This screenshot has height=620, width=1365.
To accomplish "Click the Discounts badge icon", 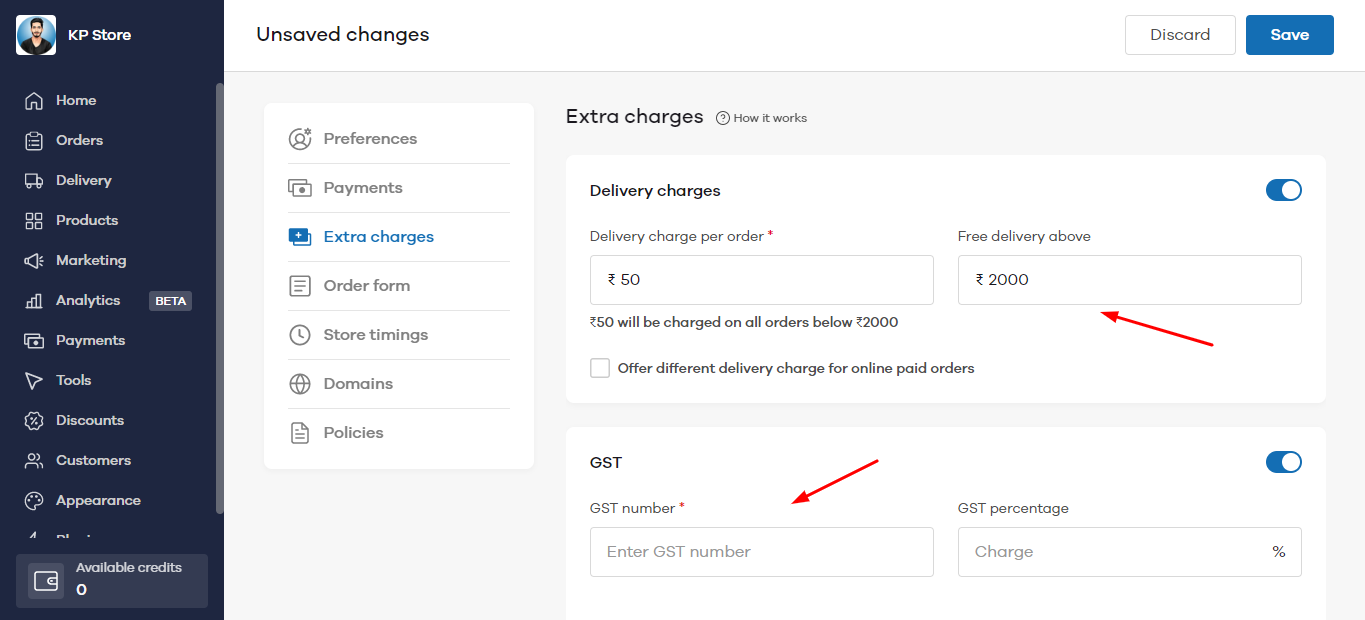I will coord(34,421).
